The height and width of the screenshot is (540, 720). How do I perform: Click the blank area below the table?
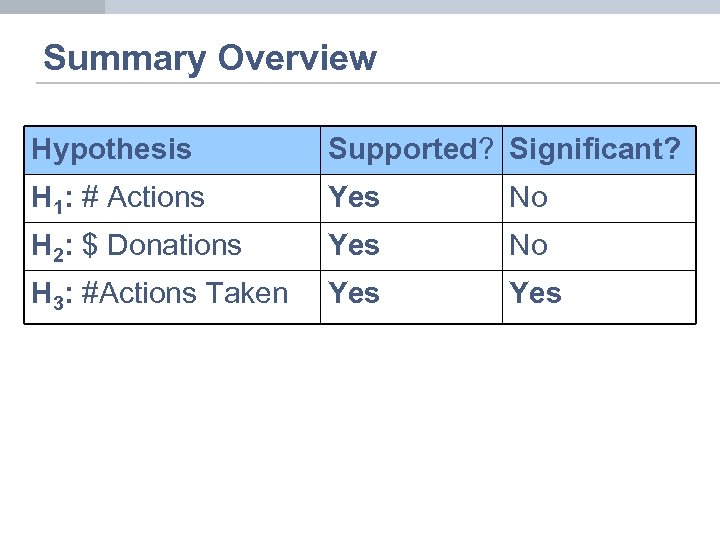point(360,430)
